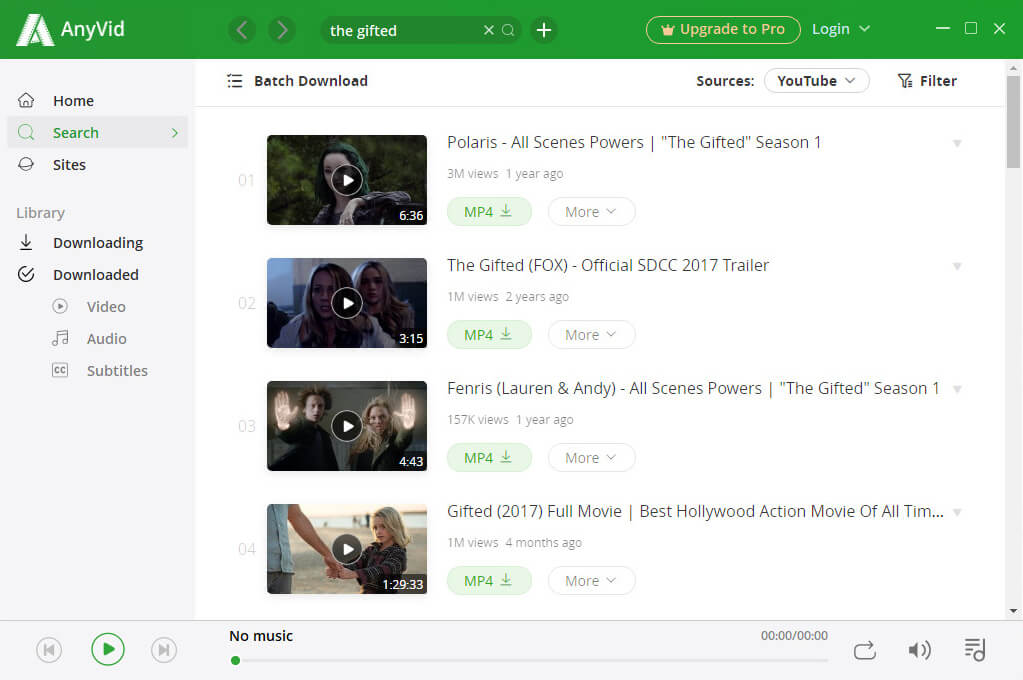The height and width of the screenshot is (680, 1023).
Task: Play the Gifted (2017) Full Movie thumbnail
Action: coord(347,549)
